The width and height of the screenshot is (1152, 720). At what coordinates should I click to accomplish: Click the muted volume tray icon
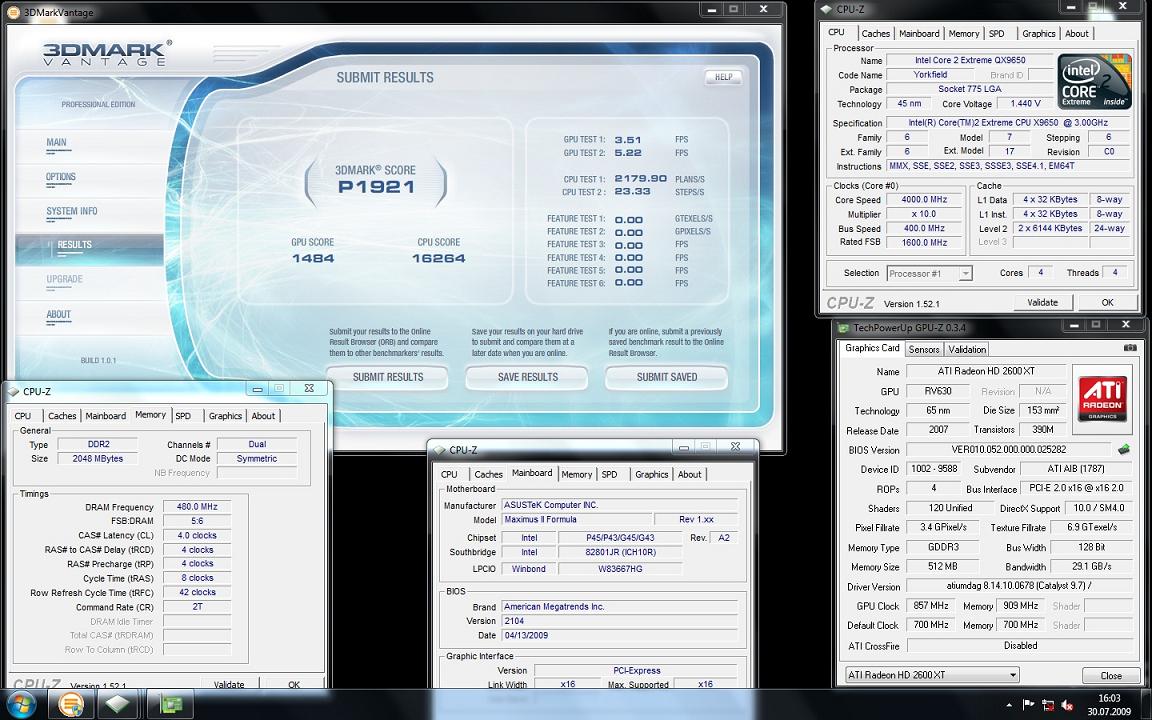coord(1067,705)
